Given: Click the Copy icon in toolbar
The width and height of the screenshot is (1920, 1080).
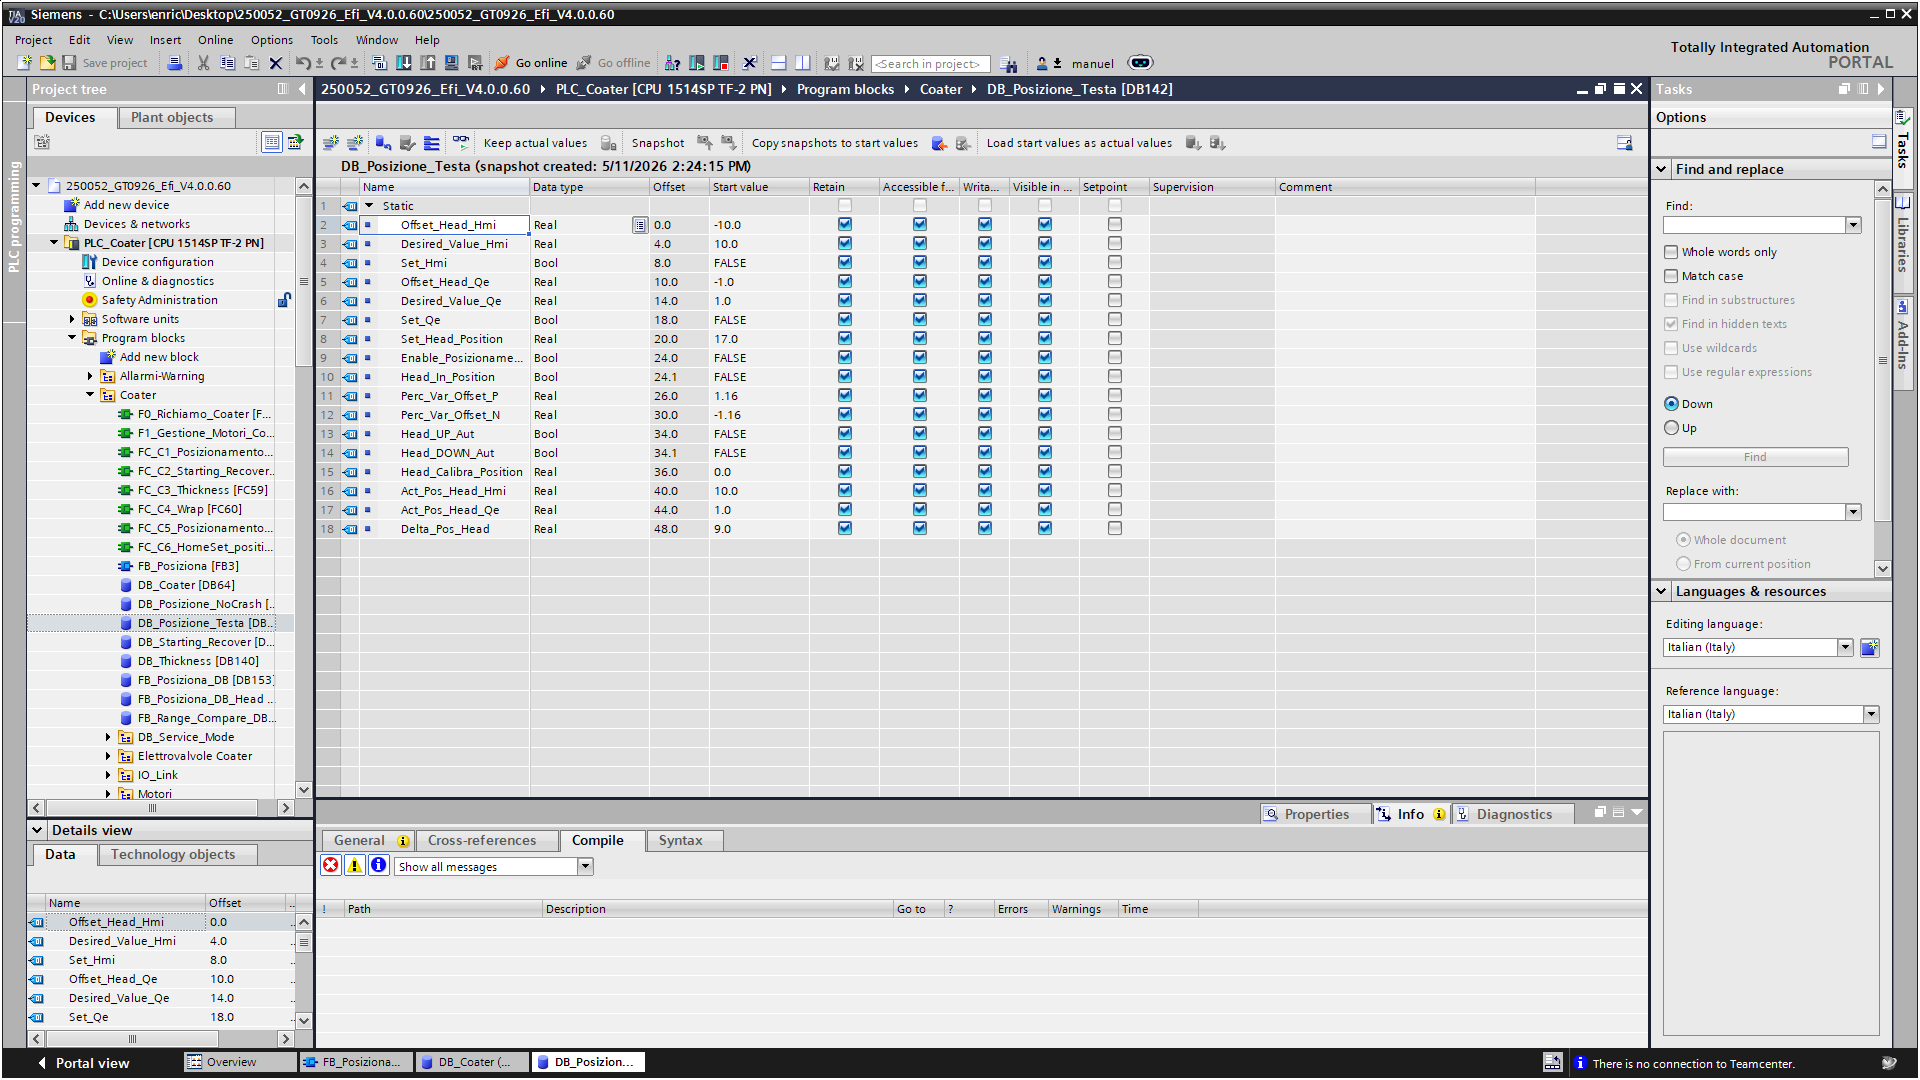Looking at the screenshot, I should [228, 63].
